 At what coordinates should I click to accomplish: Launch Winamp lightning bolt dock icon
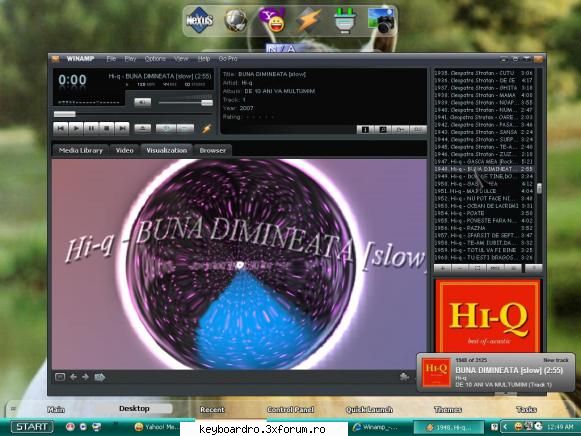click(x=308, y=20)
